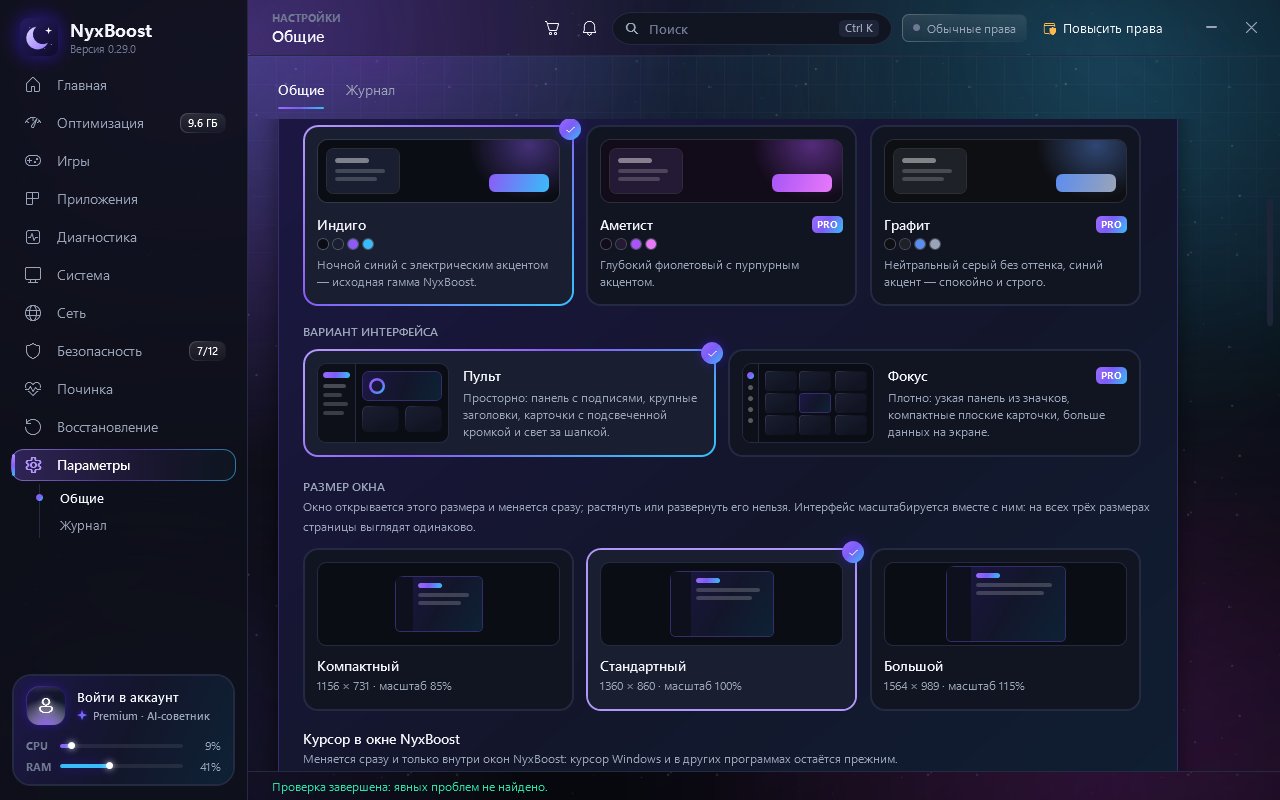Screen dimensions: 1280x800
Task: Open Оптимизация gauge icon in sidebar
Action: tap(34, 123)
